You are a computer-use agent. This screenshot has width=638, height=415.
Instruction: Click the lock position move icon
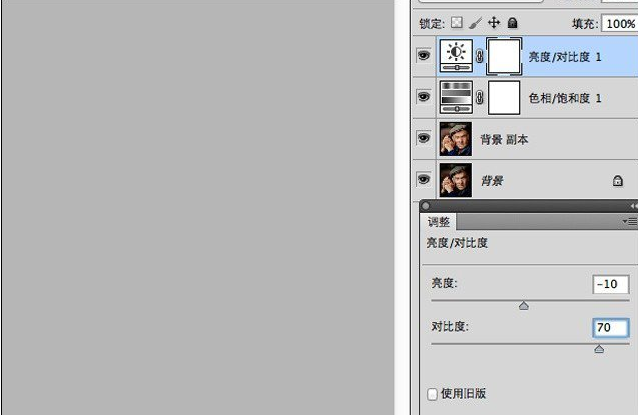[494, 22]
